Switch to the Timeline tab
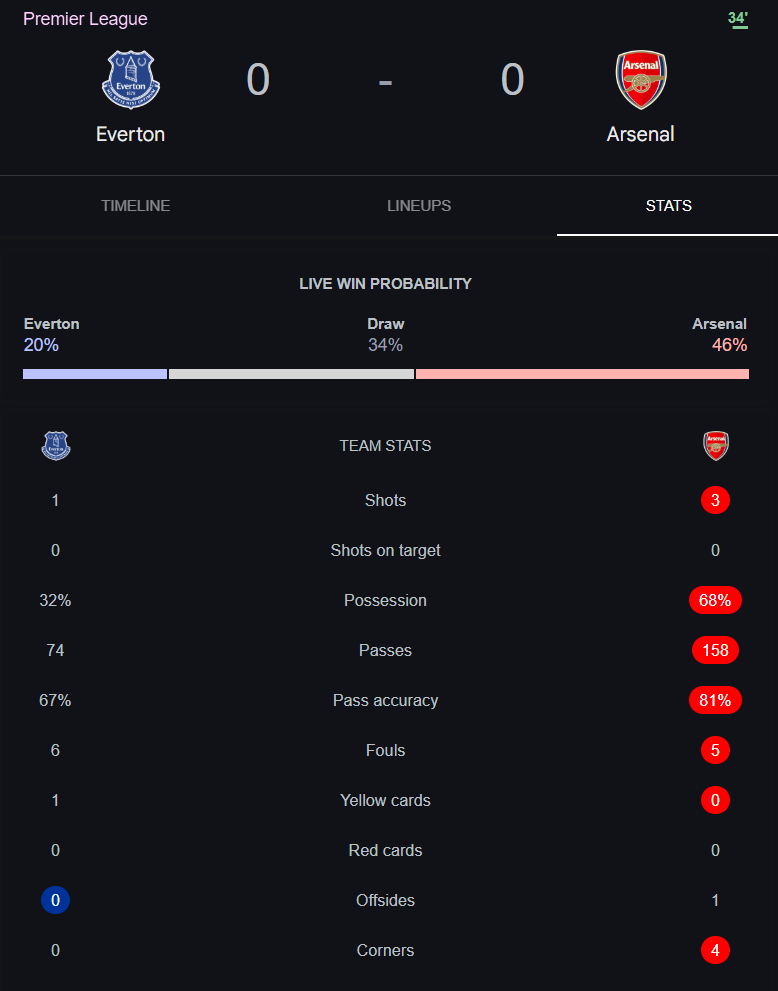This screenshot has height=991, width=778. point(135,205)
